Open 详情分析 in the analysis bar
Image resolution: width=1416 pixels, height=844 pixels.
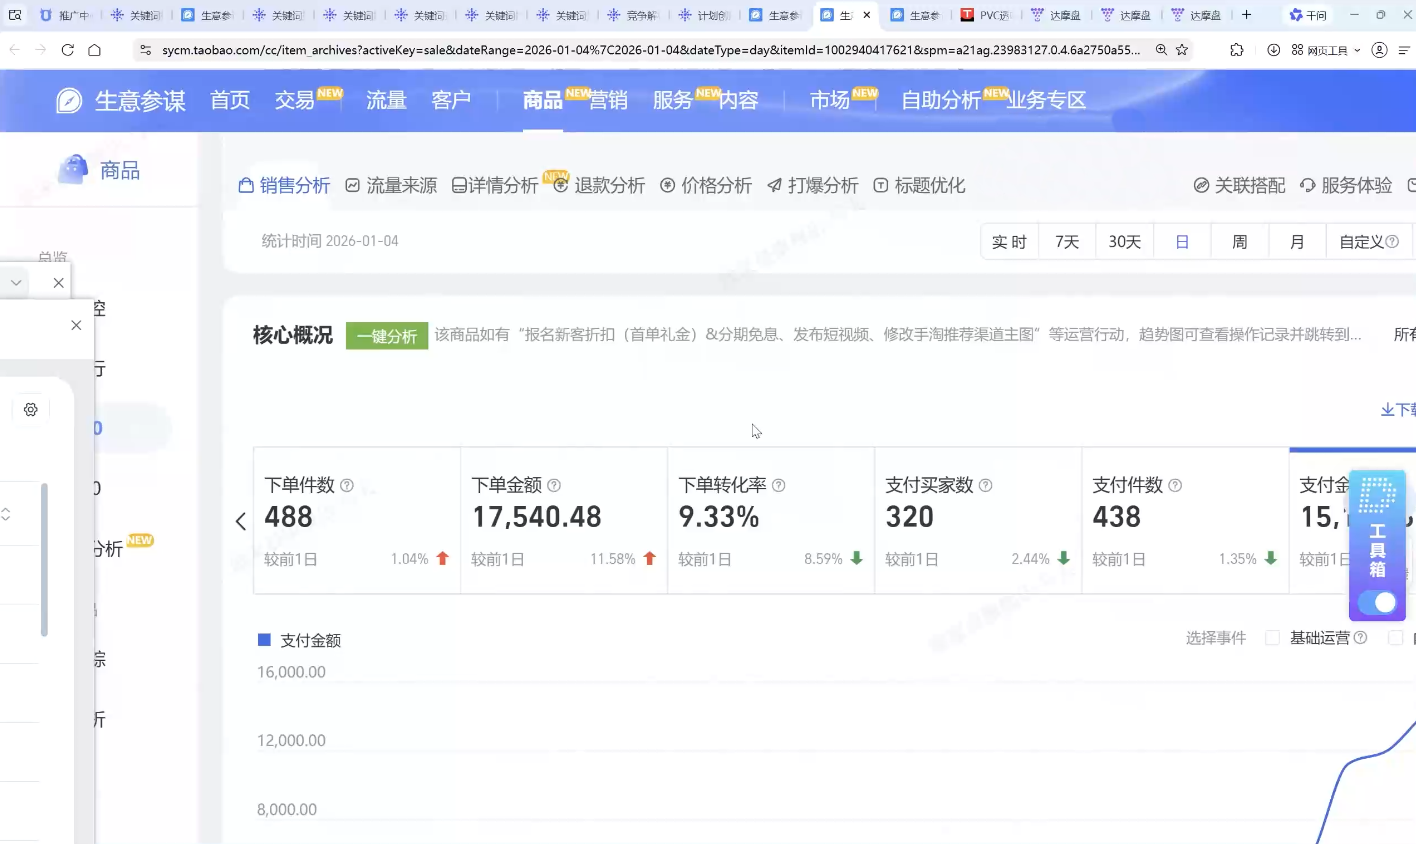coord(494,185)
